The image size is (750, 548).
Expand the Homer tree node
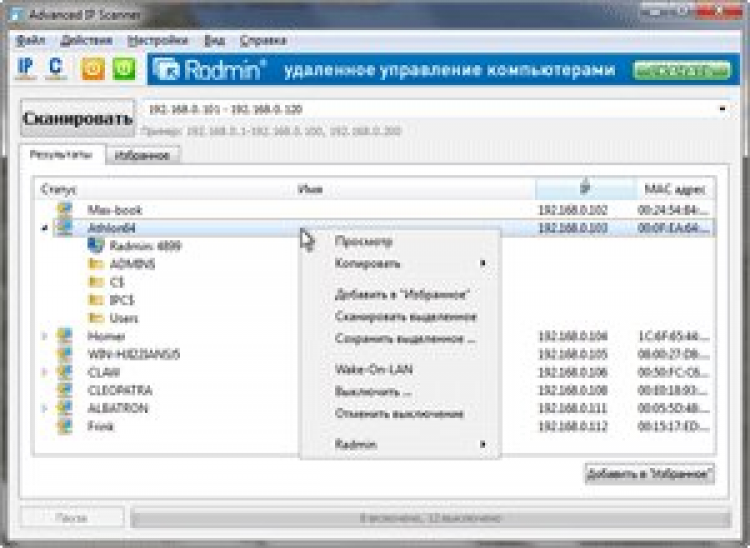click(44, 336)
